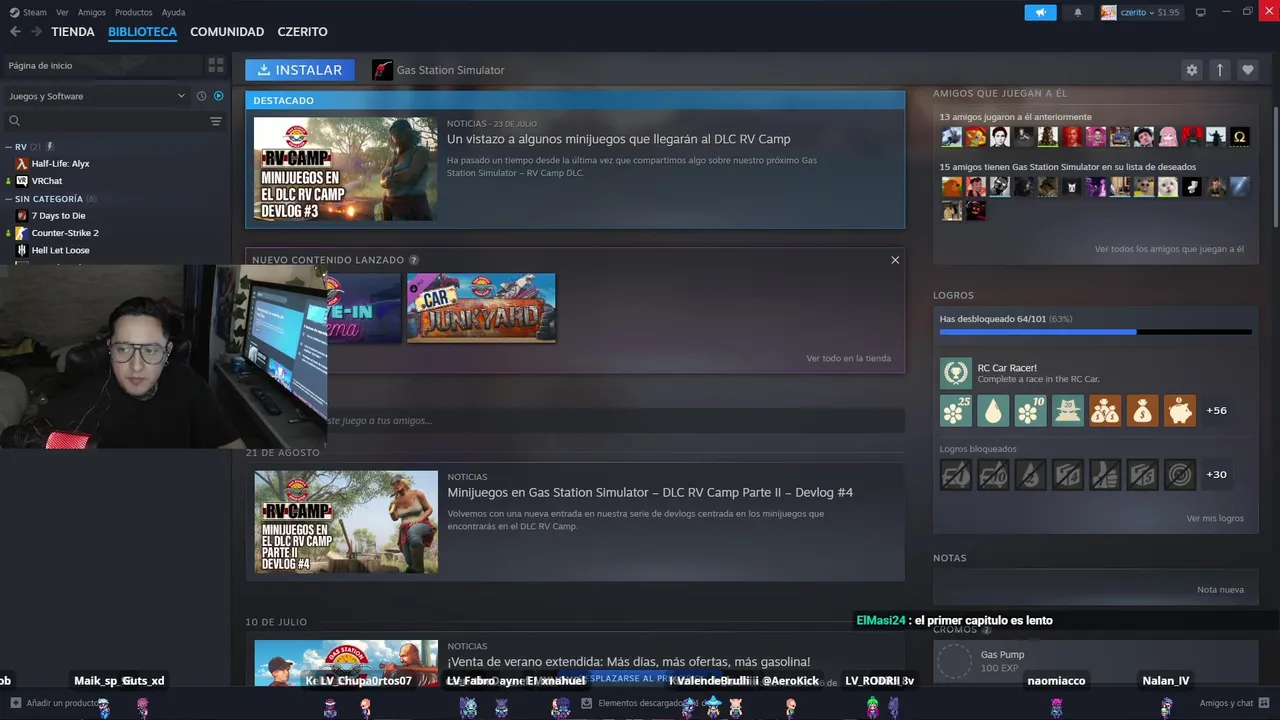This screenshot has width=1280, height=720.
Task: Click the RC Car Racer trophy achievement icon
Action: (x=956, y=373)
